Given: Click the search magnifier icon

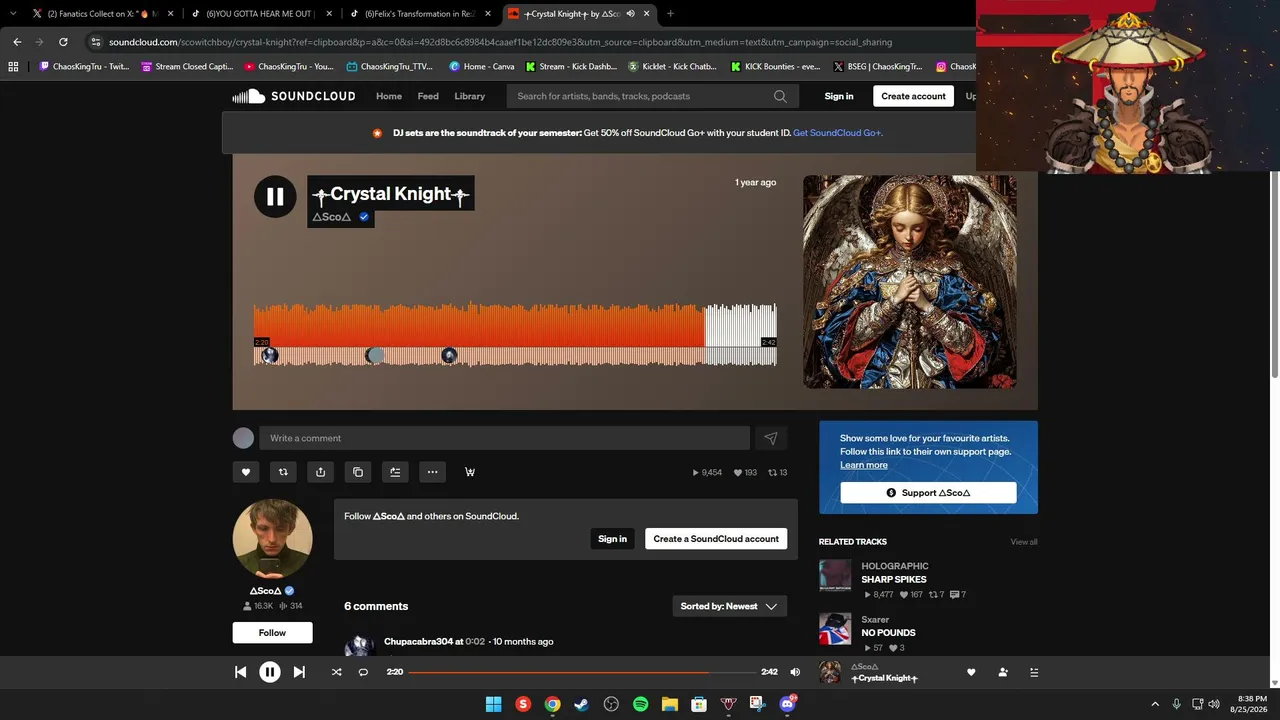Looking at the screenshot, I should coord(780,96).
